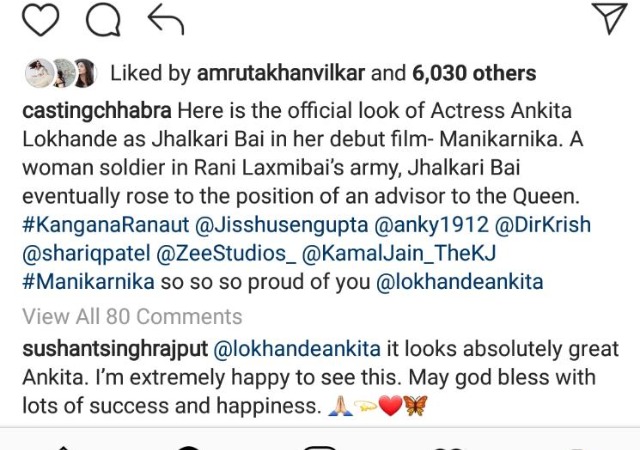Open the @Jisshusengupta mention

282,225
